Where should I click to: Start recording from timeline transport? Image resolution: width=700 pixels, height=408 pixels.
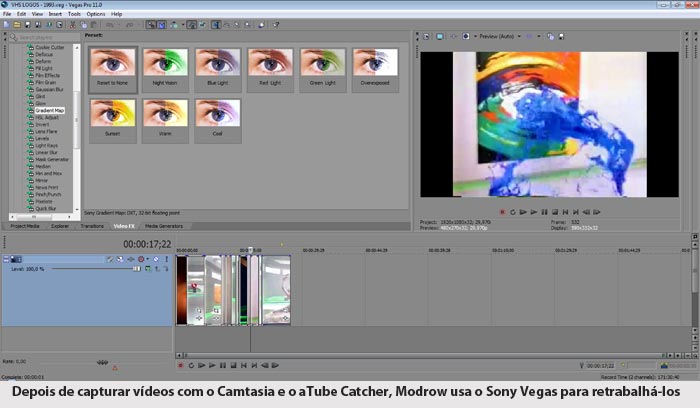point(180,365)
